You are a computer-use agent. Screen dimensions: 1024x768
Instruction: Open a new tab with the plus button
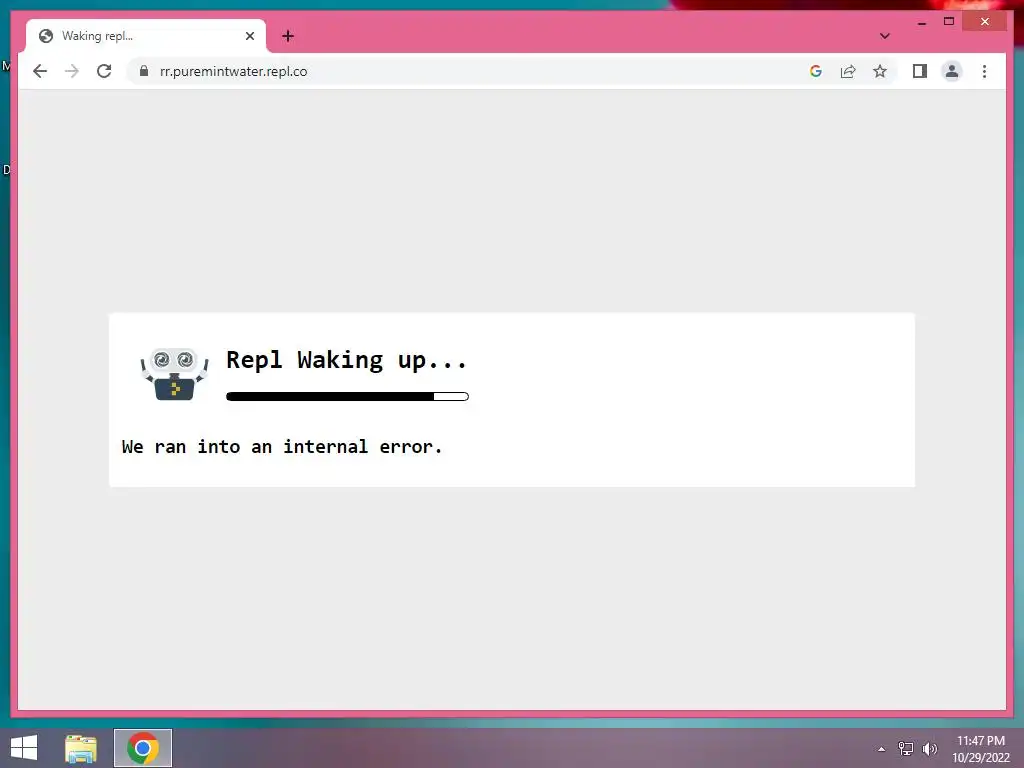(288, 36)
